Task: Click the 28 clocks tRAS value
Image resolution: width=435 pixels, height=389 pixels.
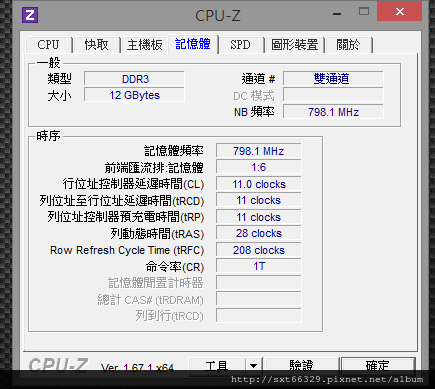Action: click(259, 233)
